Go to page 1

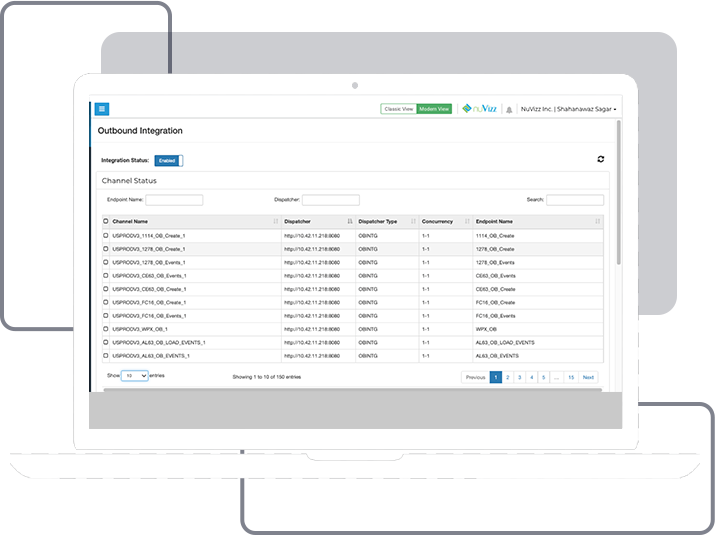pyautogui.click(x=496, y=377)
